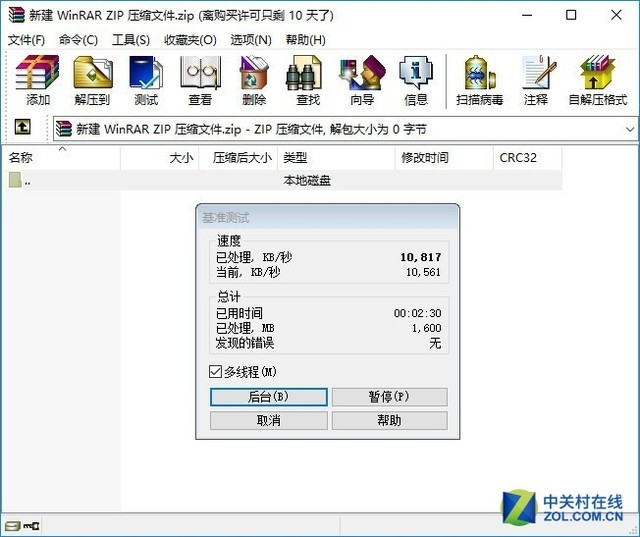Viewport: 640px width, 537px height.
Task: Toggle the Multithreading (多线程) checkbox
Action: click(x=215, y=371)
